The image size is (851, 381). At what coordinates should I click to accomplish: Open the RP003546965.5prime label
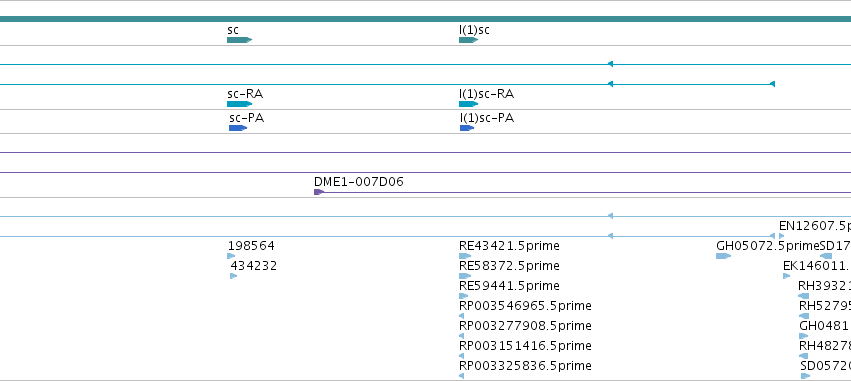(525, 306)
